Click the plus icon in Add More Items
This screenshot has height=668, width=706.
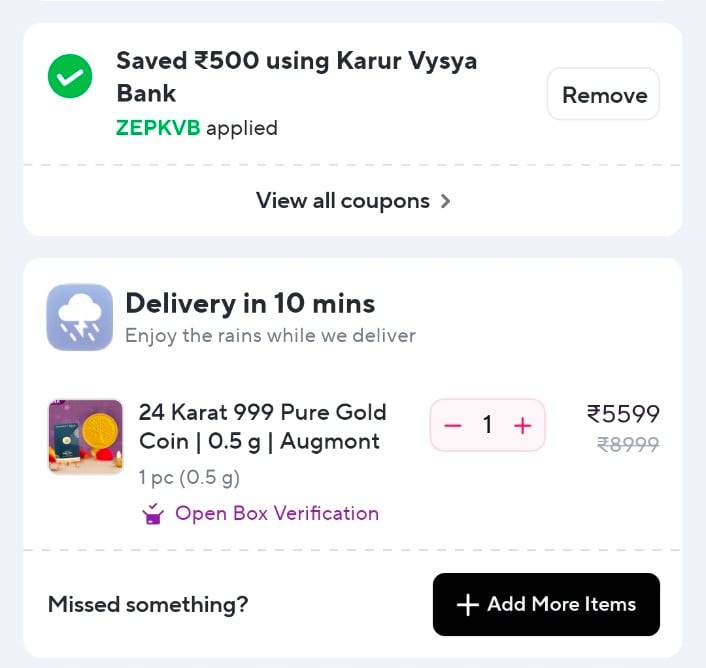(x=466, y=605)
